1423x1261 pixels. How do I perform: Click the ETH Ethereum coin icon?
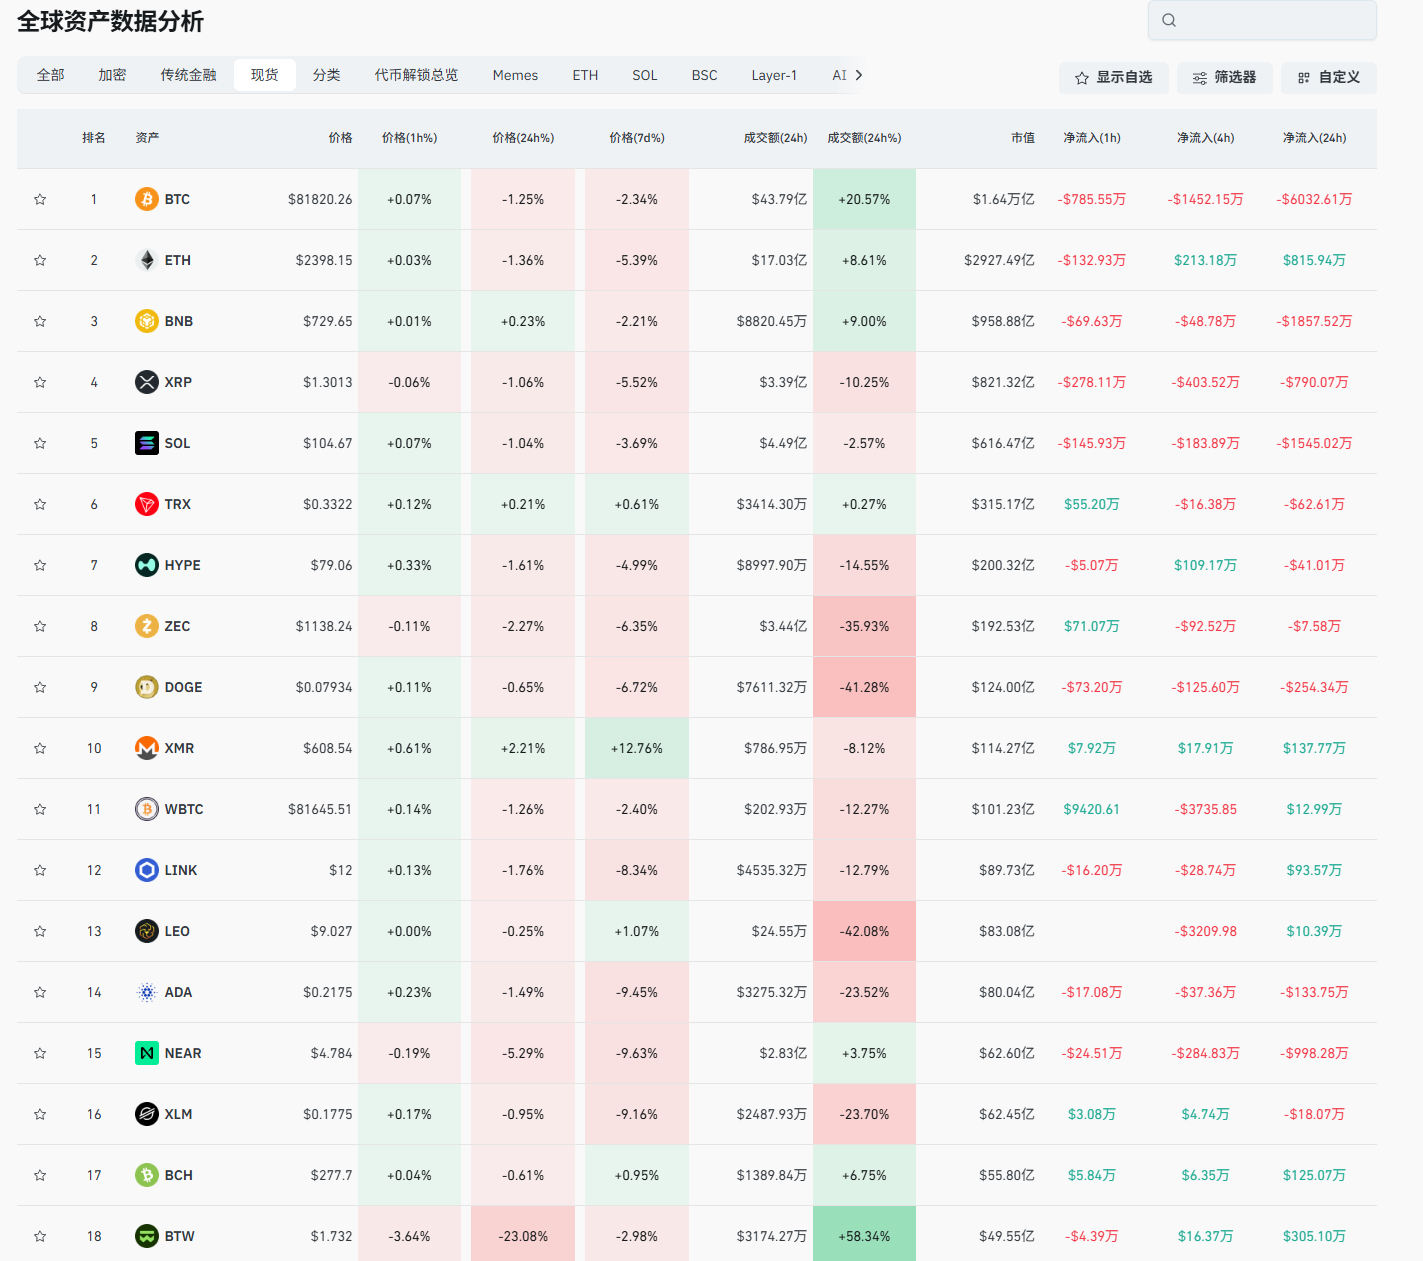point(147,260)
